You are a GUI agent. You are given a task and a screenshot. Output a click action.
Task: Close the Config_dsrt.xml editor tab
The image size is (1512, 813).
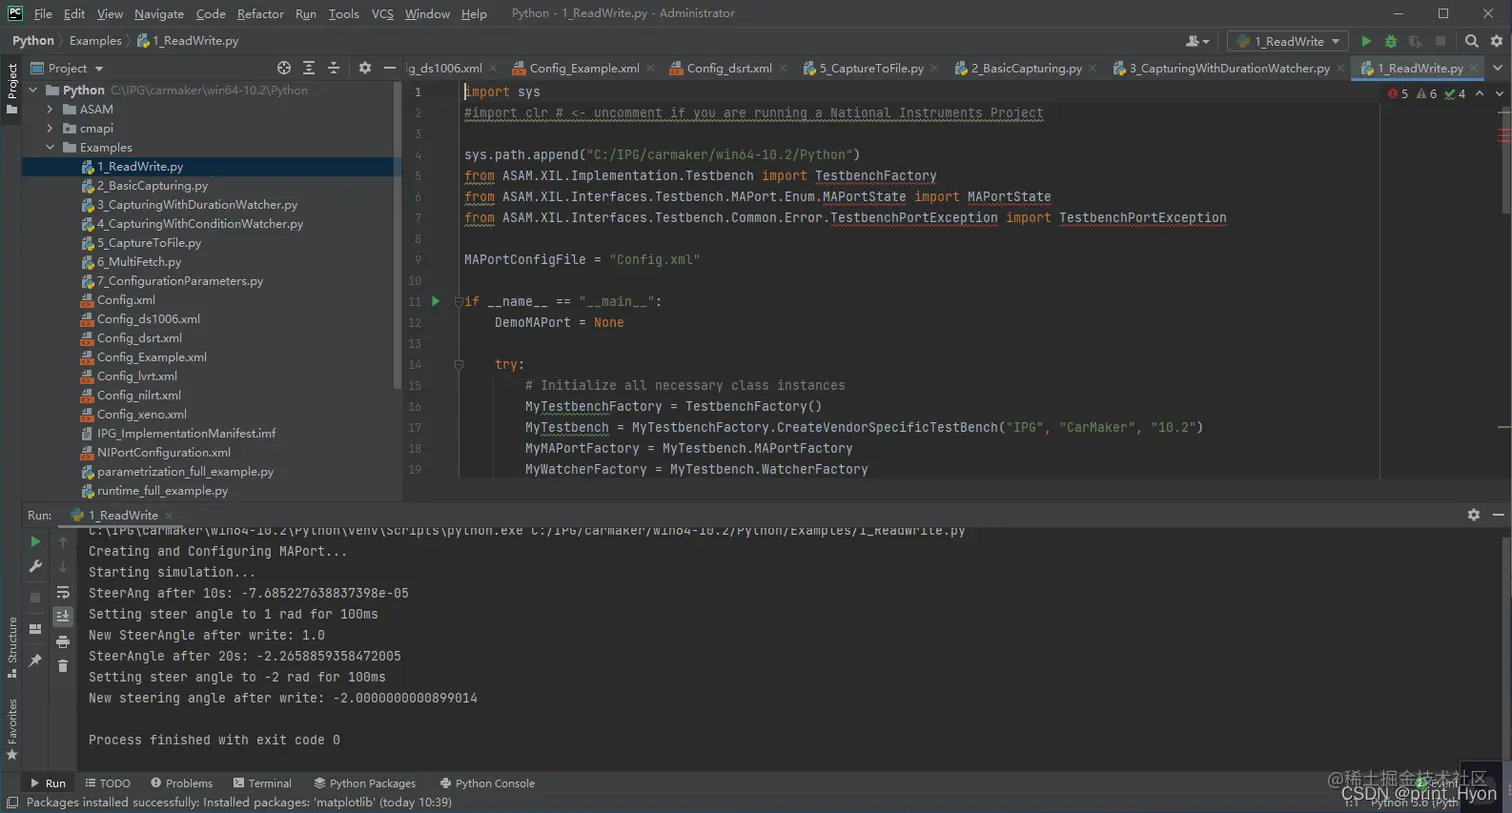click(x=782, y=68)
